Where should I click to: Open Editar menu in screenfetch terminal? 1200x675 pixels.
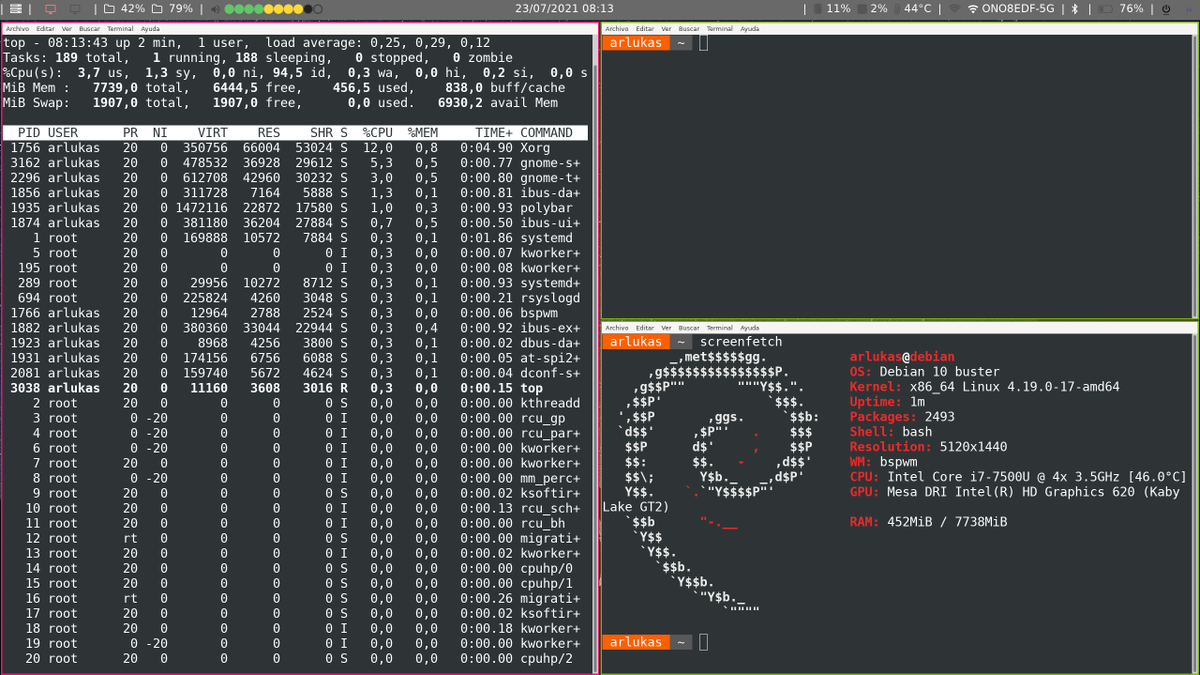(x=645, y=327)
